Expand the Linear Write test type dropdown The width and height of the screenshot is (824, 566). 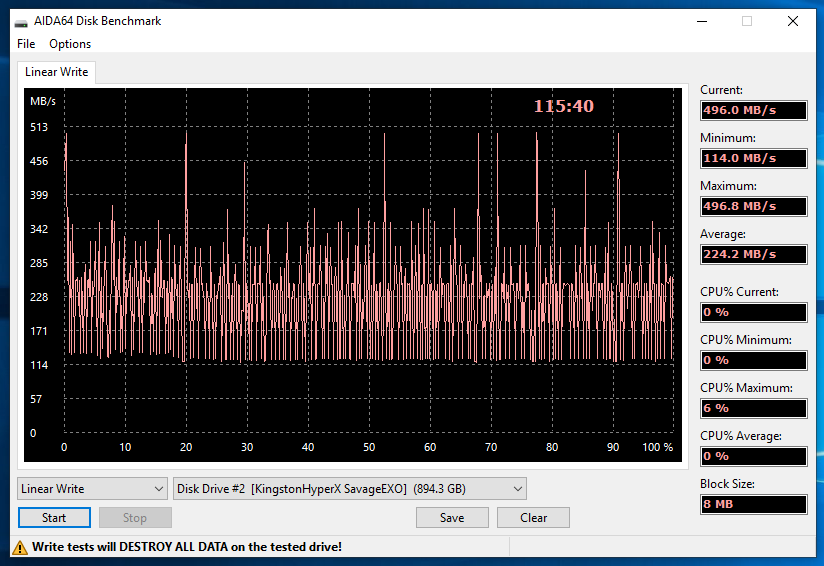pyautogui.click(x=92, y=489)
